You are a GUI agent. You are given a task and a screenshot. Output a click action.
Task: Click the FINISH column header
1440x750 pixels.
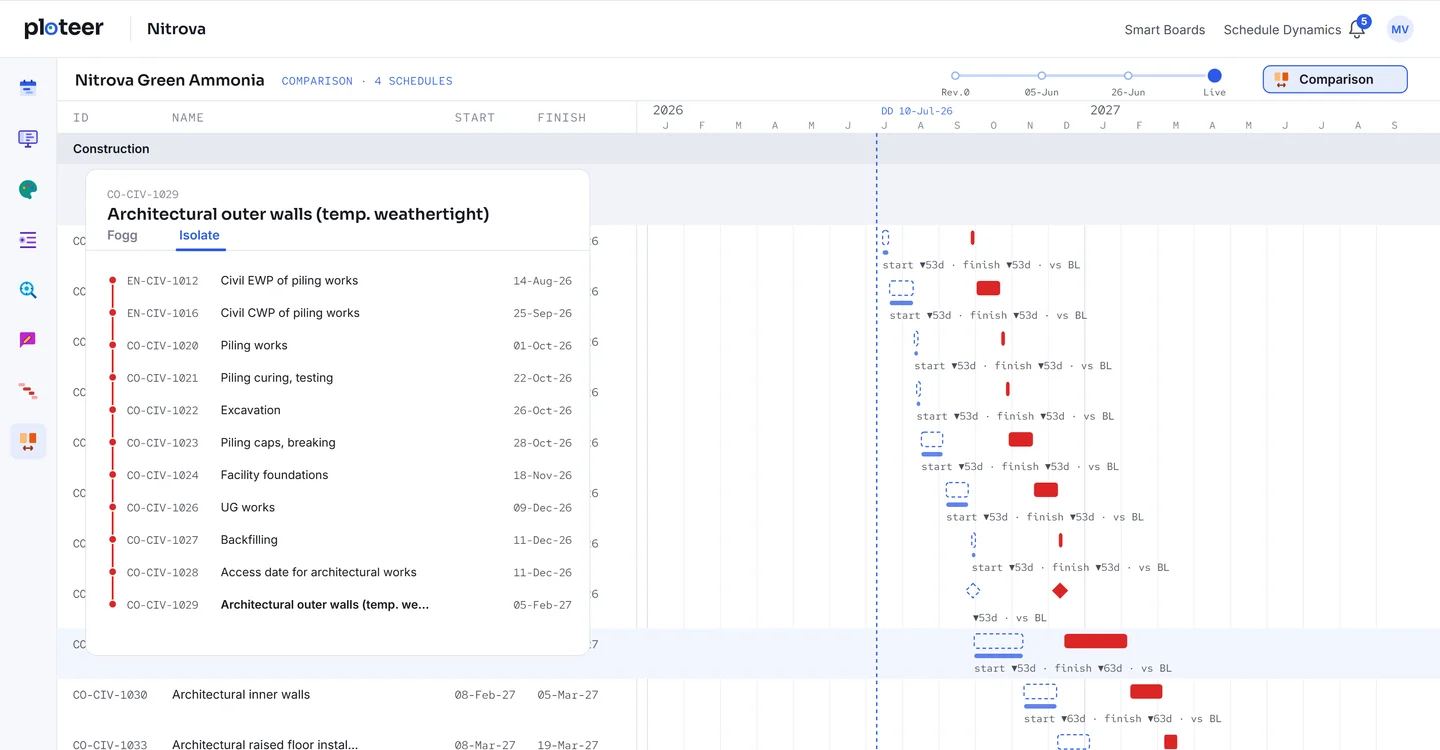(x=562, y=118)
